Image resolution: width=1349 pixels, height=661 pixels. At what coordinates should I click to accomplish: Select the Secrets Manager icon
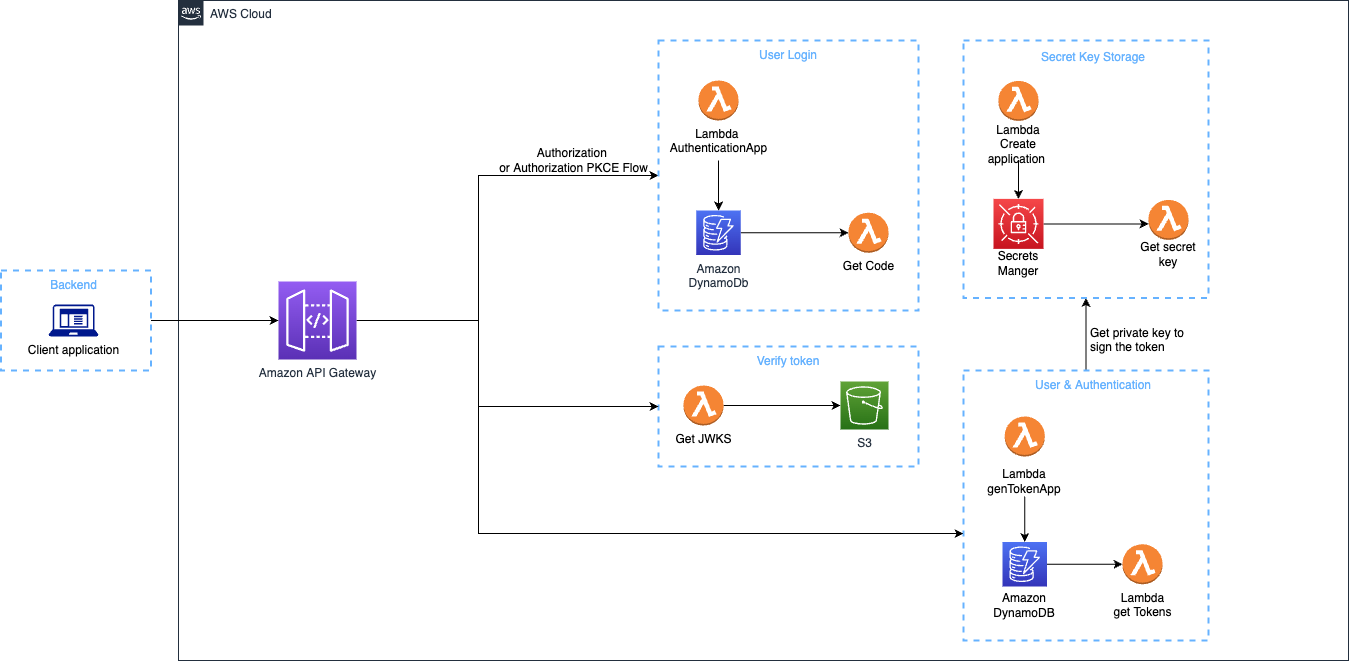click(x=1017, y=224)
